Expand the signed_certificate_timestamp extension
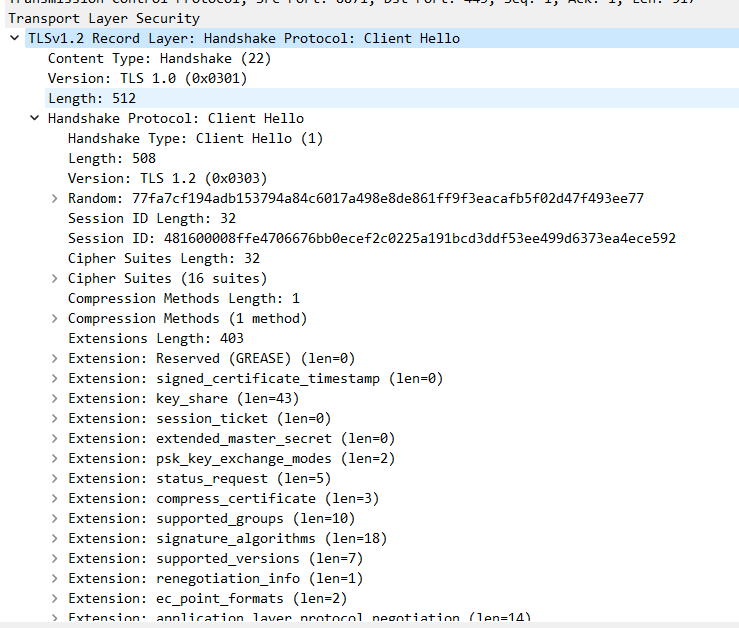The height and width of the screenshot is (628, 739). [x=55, y=378]
